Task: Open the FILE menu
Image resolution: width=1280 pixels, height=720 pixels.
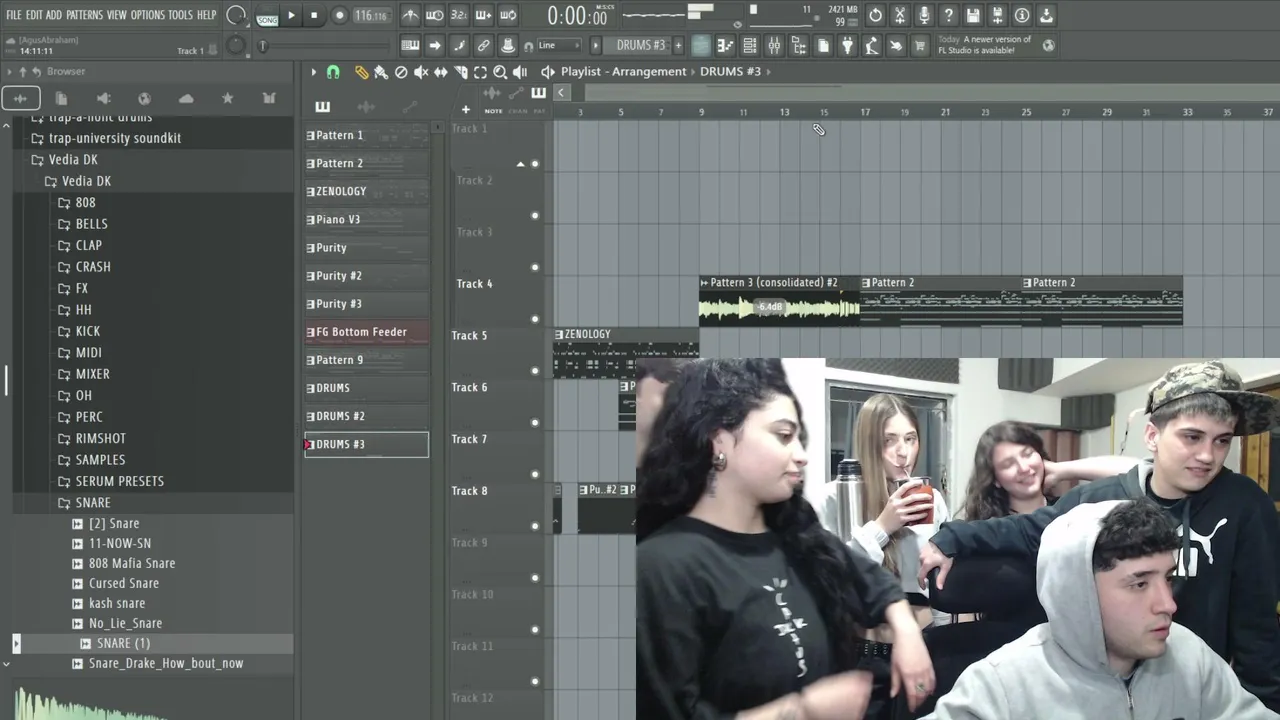Action: pyautogui.click(x=14, y=15)
